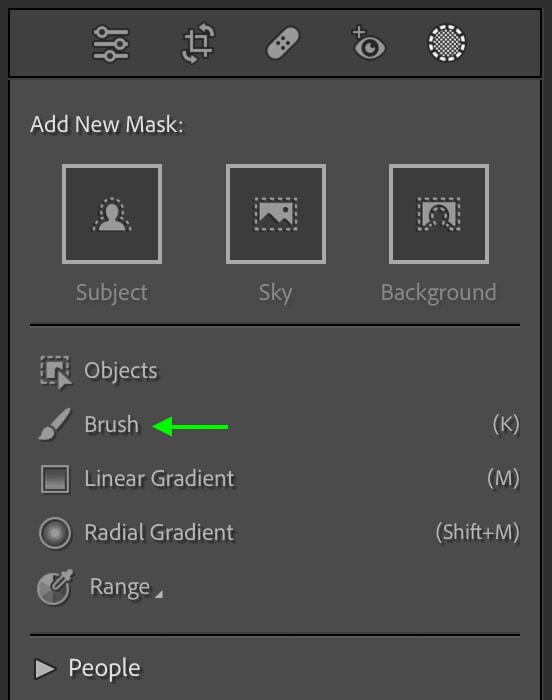Create a Select Sky mask
Image resolution: width=552 pixels, height=700 pixels.
coord(276,214)
